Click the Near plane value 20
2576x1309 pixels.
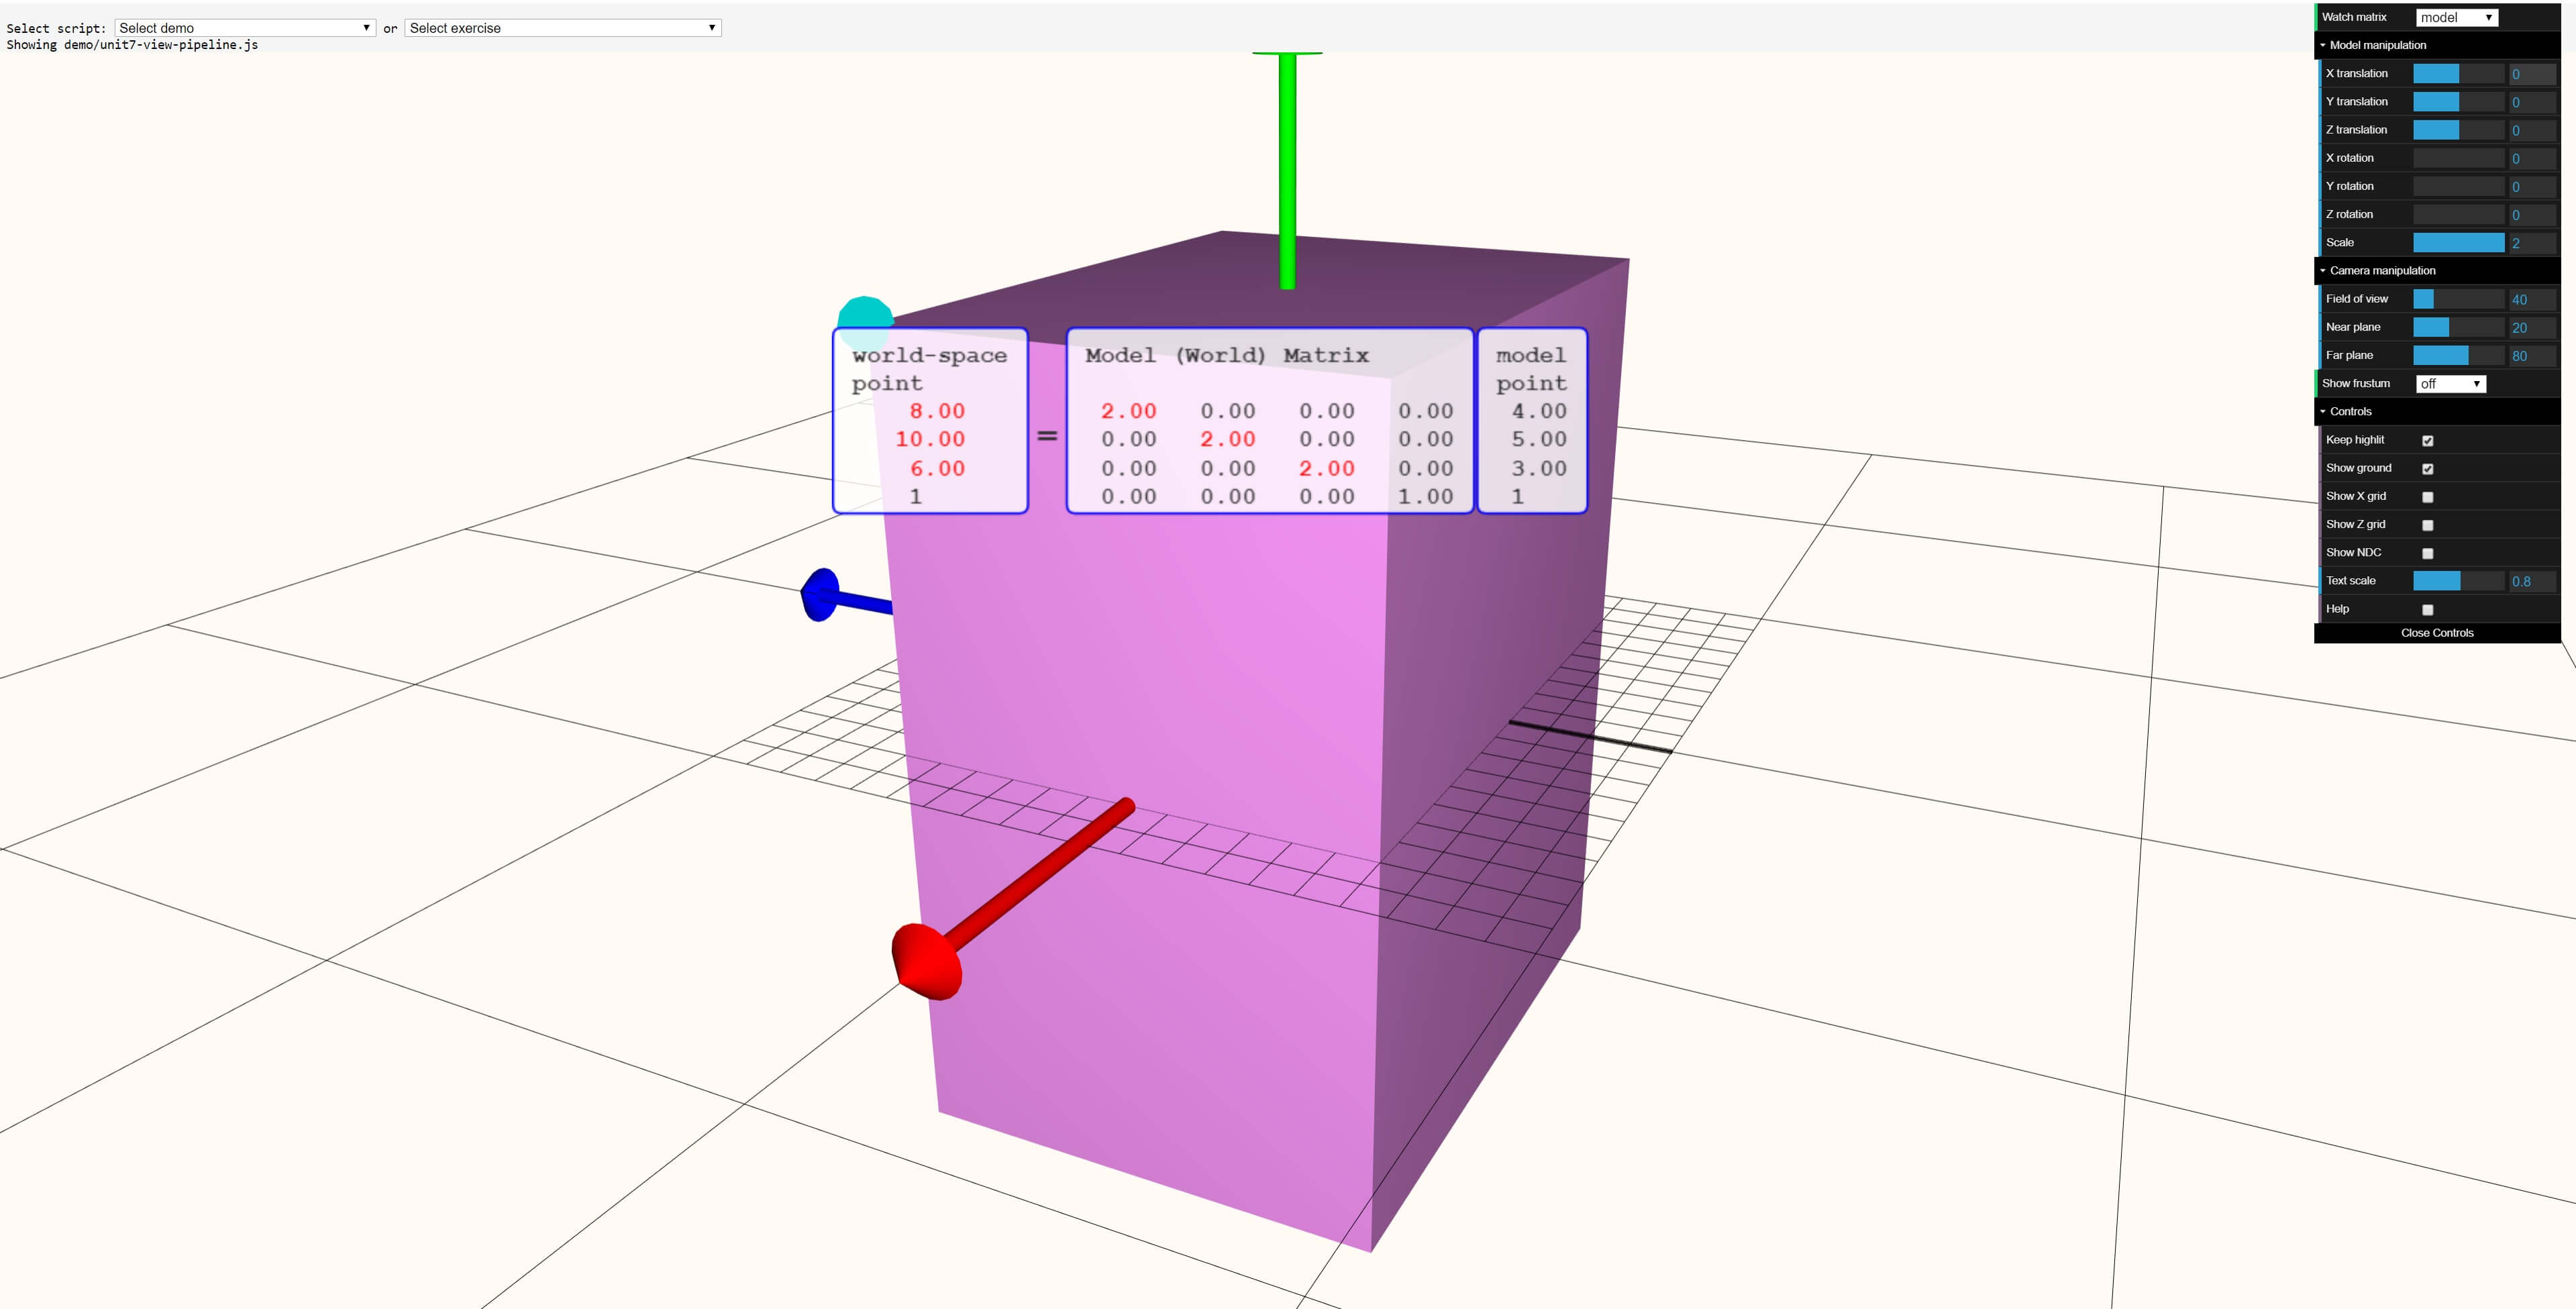click(2532, 327)
